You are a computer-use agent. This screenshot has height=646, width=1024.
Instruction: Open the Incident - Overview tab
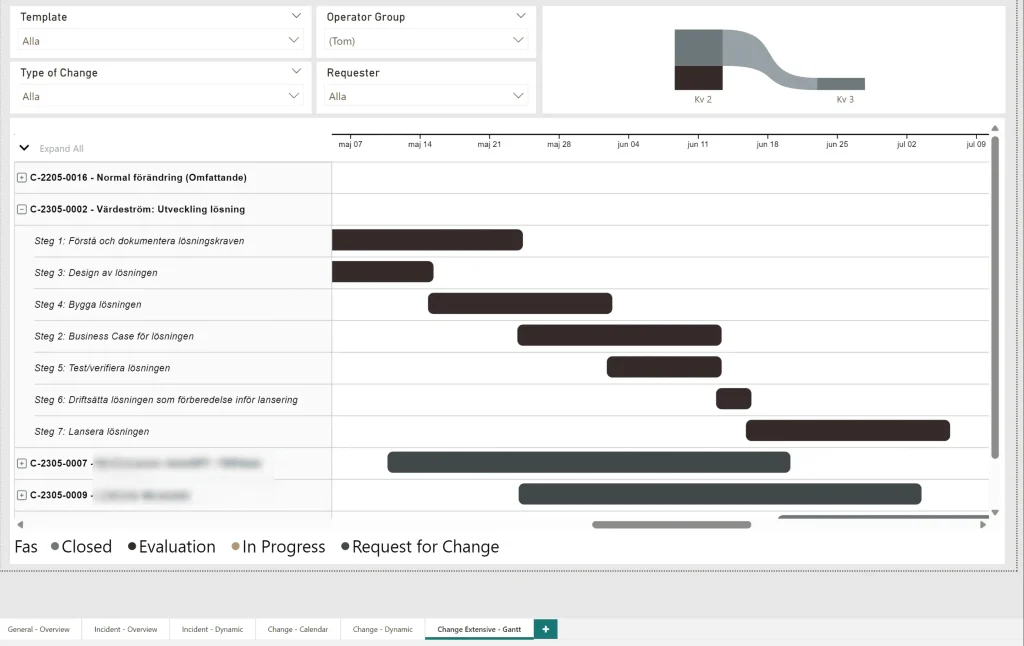tap(126, 630)
